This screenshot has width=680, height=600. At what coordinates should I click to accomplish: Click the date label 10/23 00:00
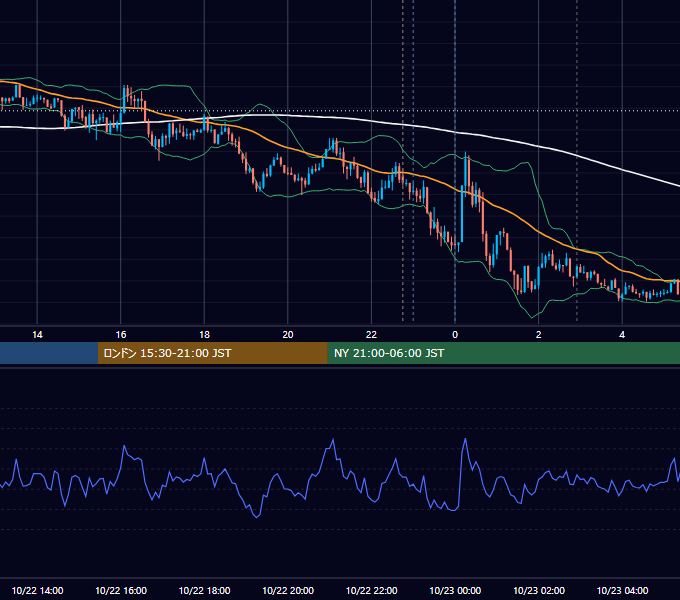point(455,590)
